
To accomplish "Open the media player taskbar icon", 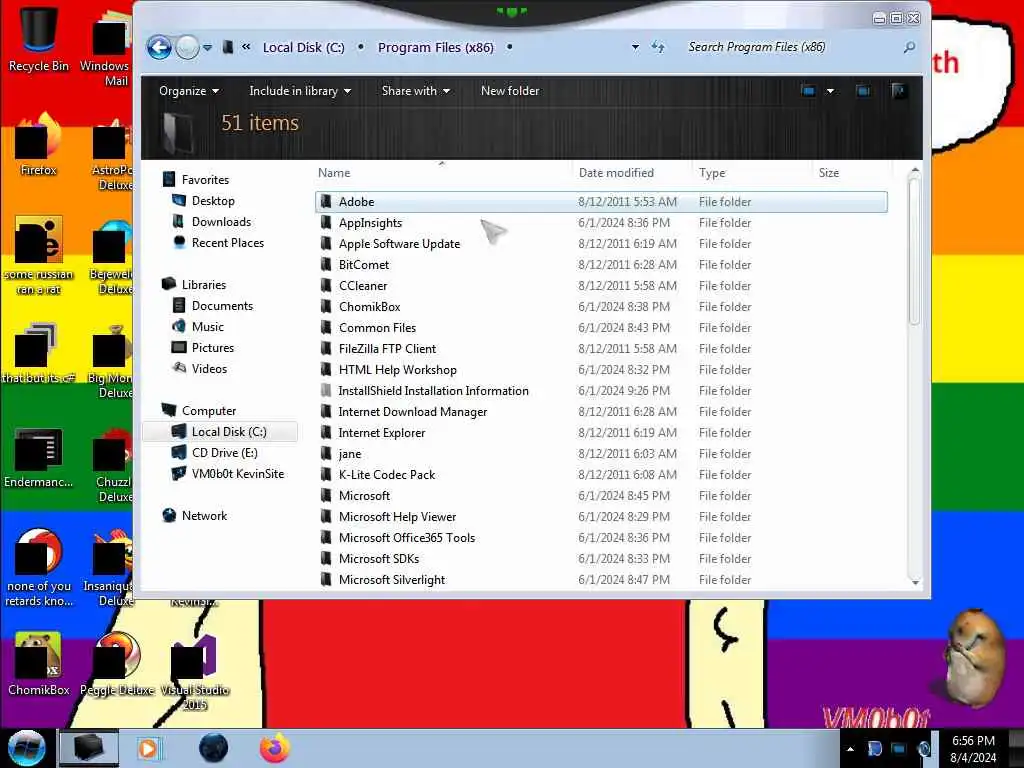I will (x=150, y=748).
